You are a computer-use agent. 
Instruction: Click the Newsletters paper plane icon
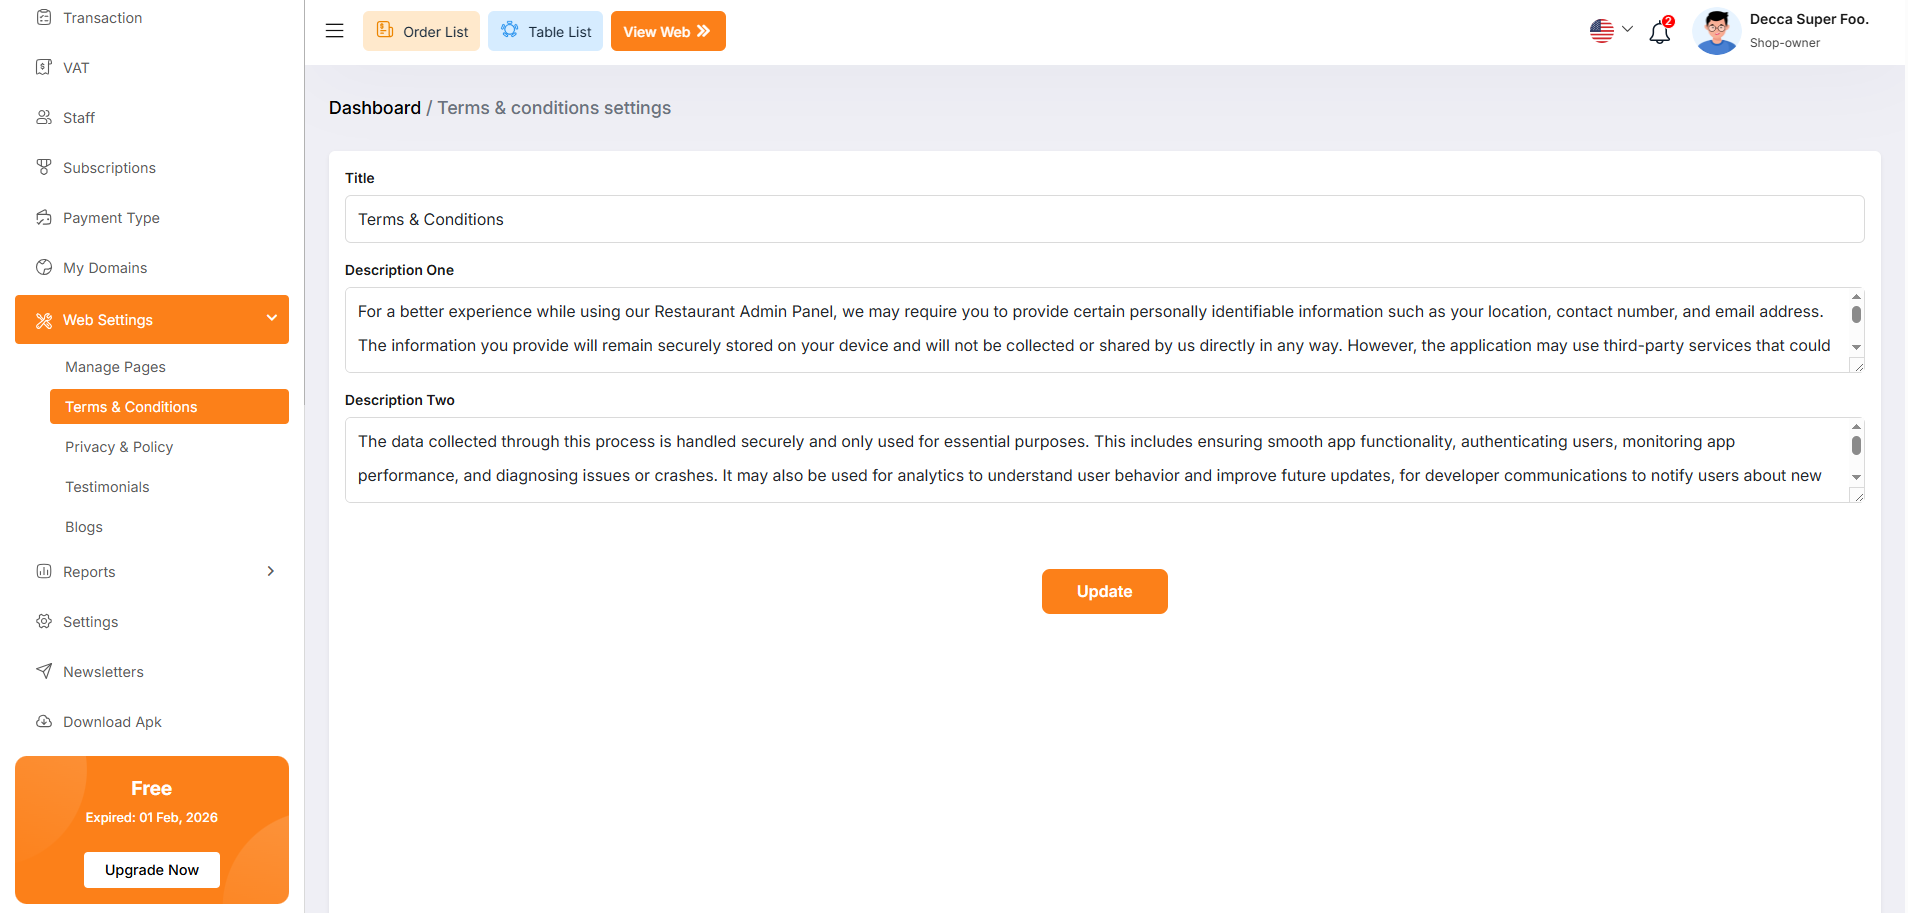(x=44, y=672)
